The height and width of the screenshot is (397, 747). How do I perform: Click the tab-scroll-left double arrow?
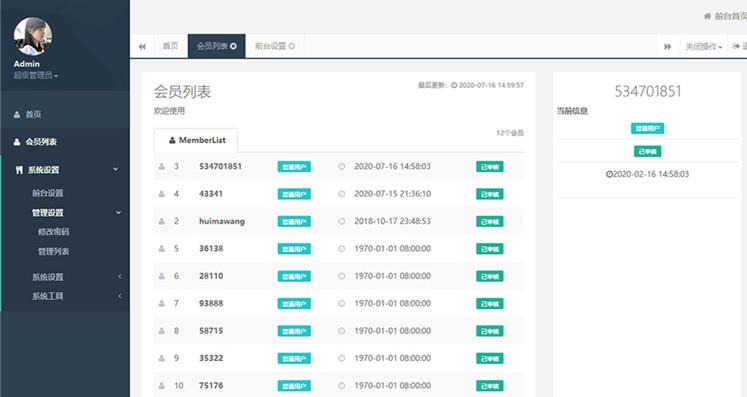coord(142,46)
